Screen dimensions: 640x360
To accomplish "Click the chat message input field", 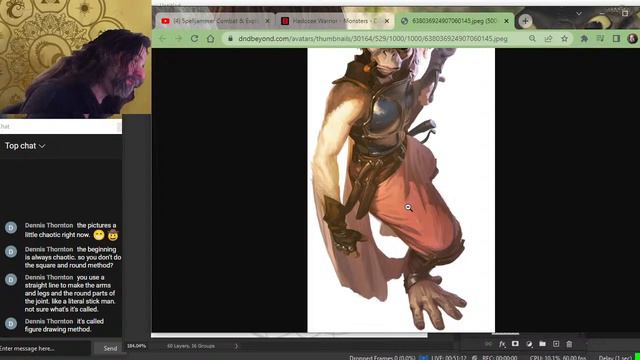I will point(44,348).
